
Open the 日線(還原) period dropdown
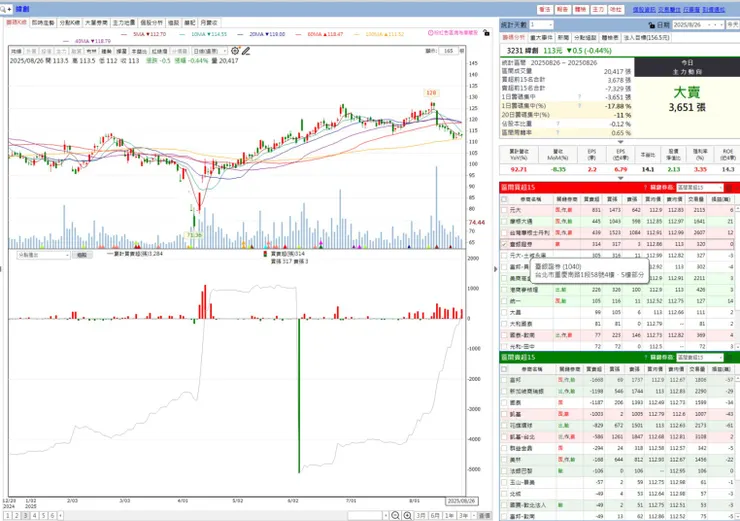[x=210, y=50]
